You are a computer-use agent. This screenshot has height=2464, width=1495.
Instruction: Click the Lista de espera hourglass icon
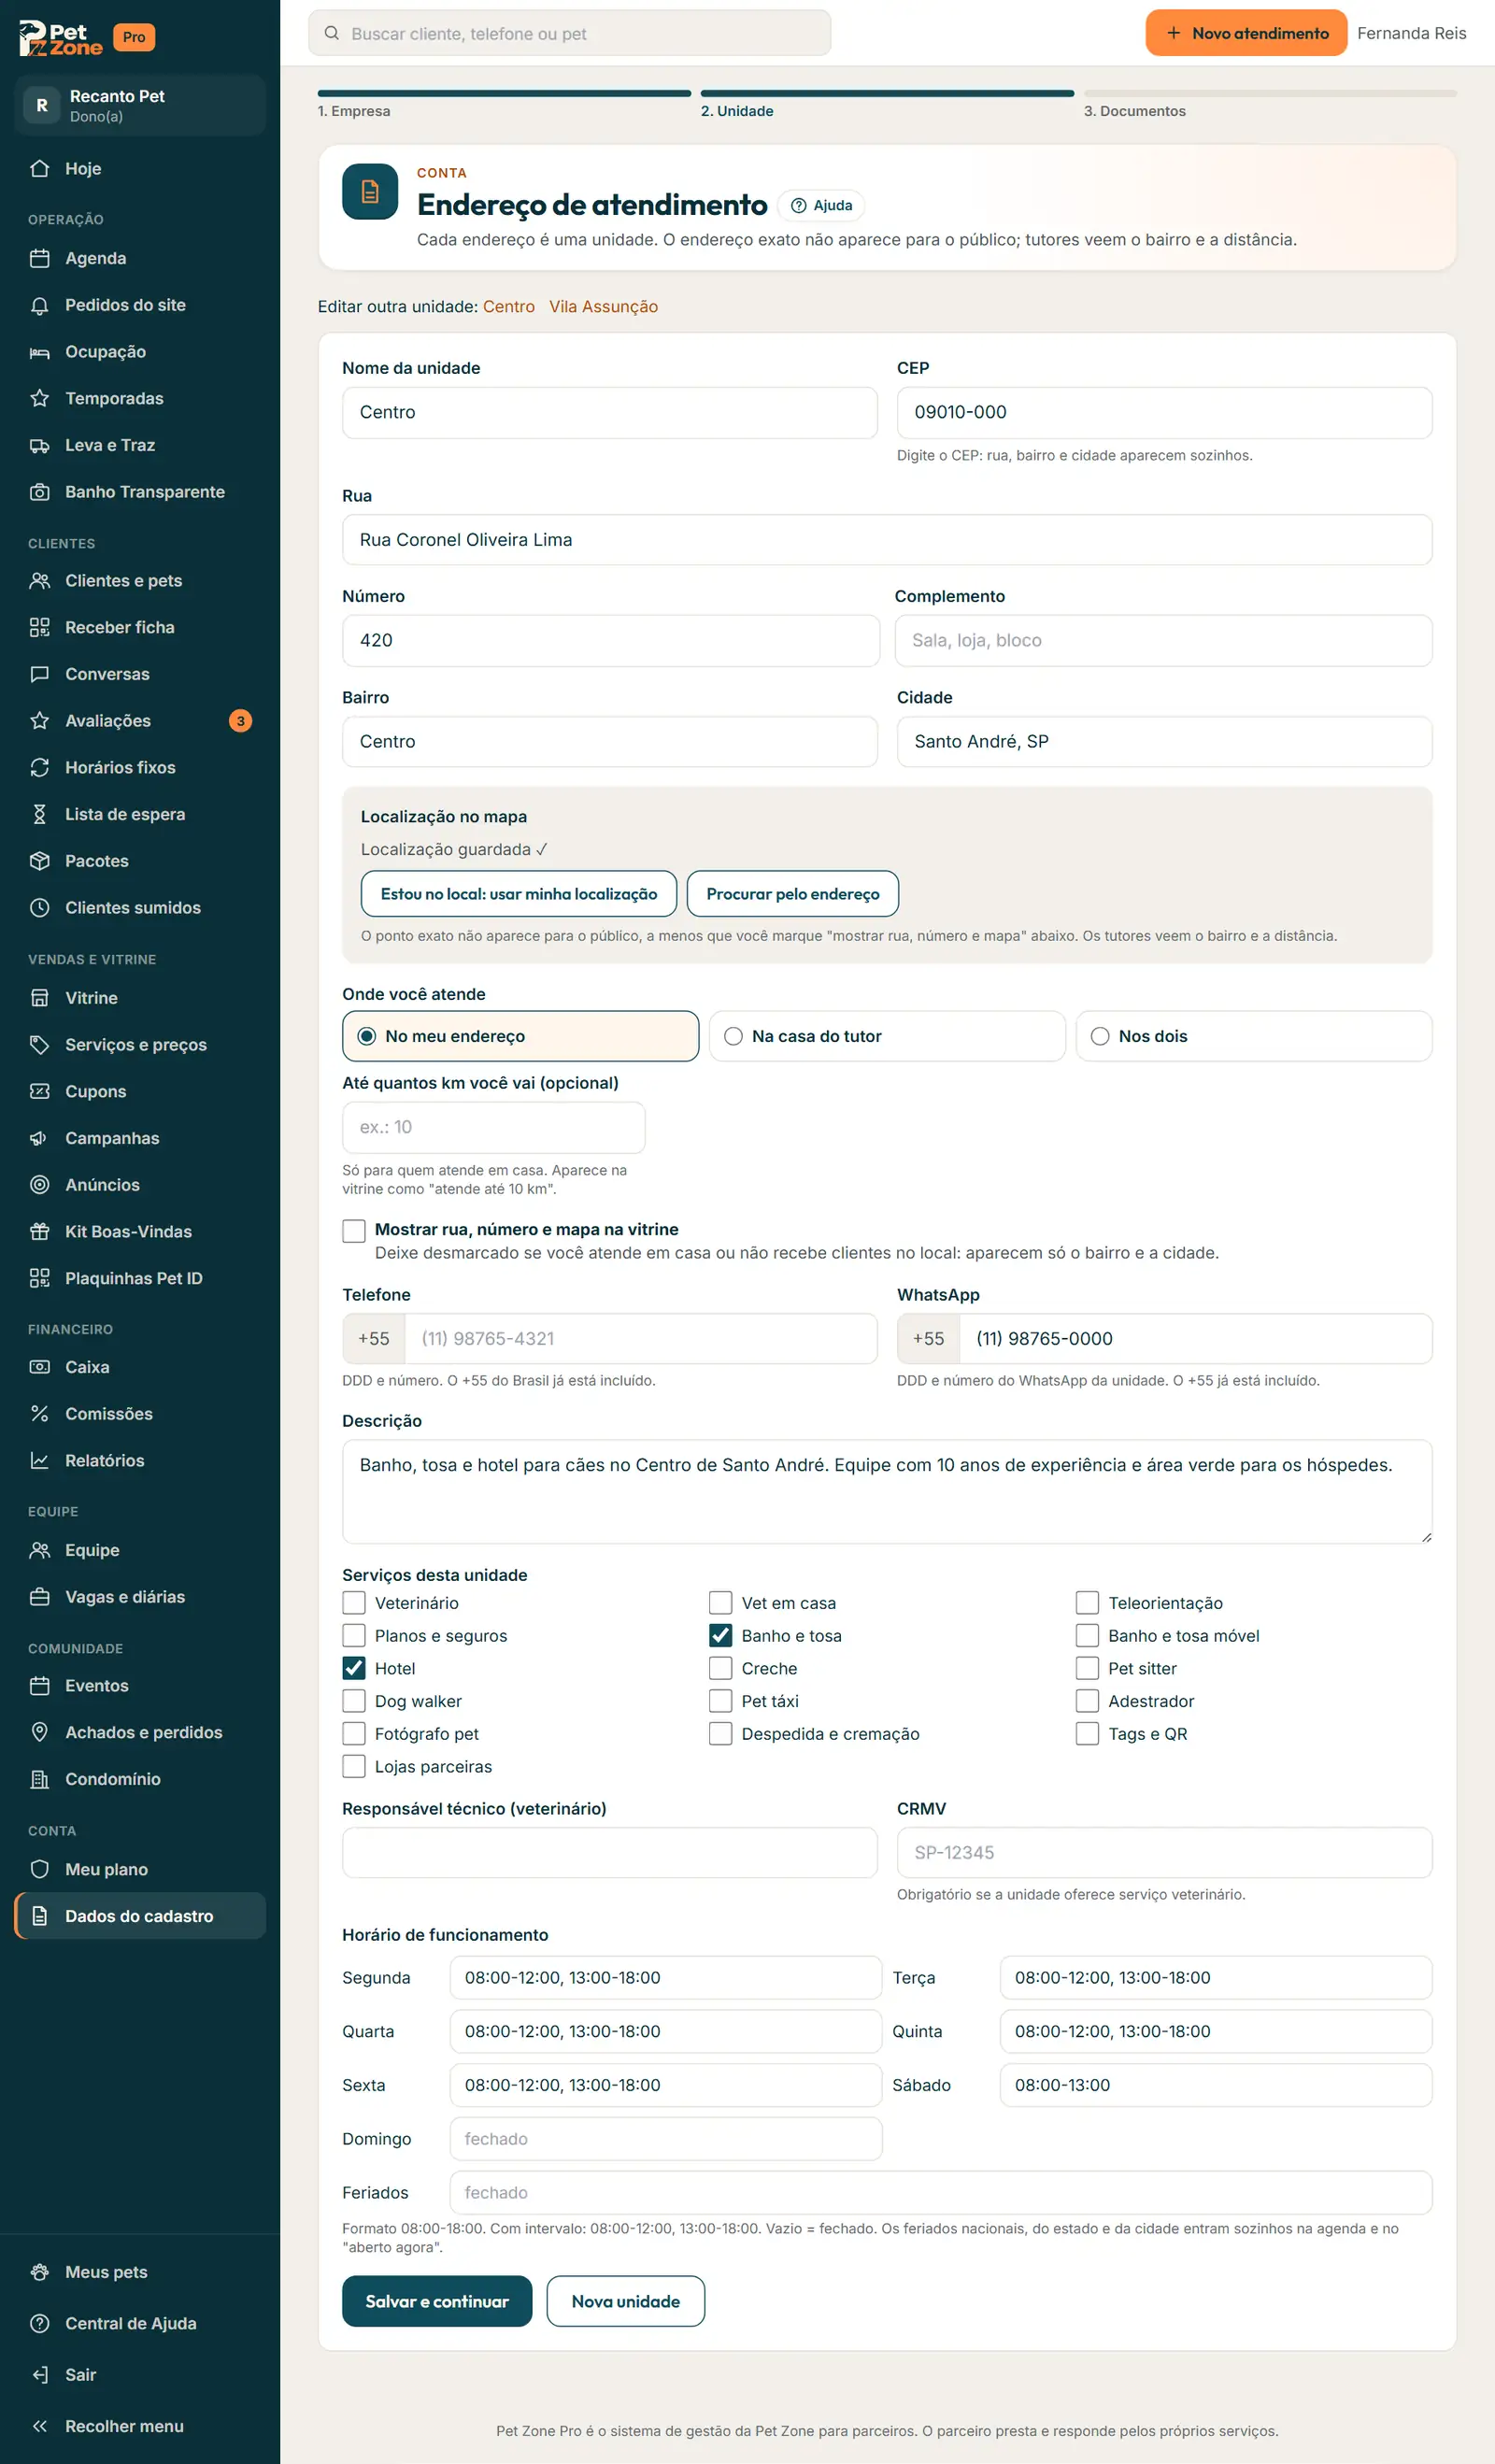coord(40,814)
